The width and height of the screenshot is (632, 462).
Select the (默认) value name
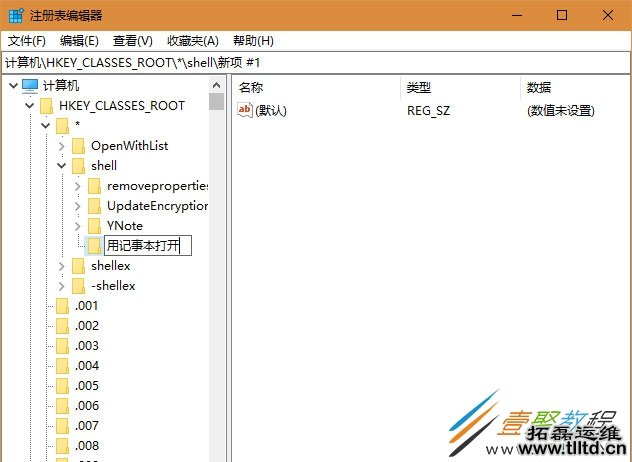tap(271, 110)
